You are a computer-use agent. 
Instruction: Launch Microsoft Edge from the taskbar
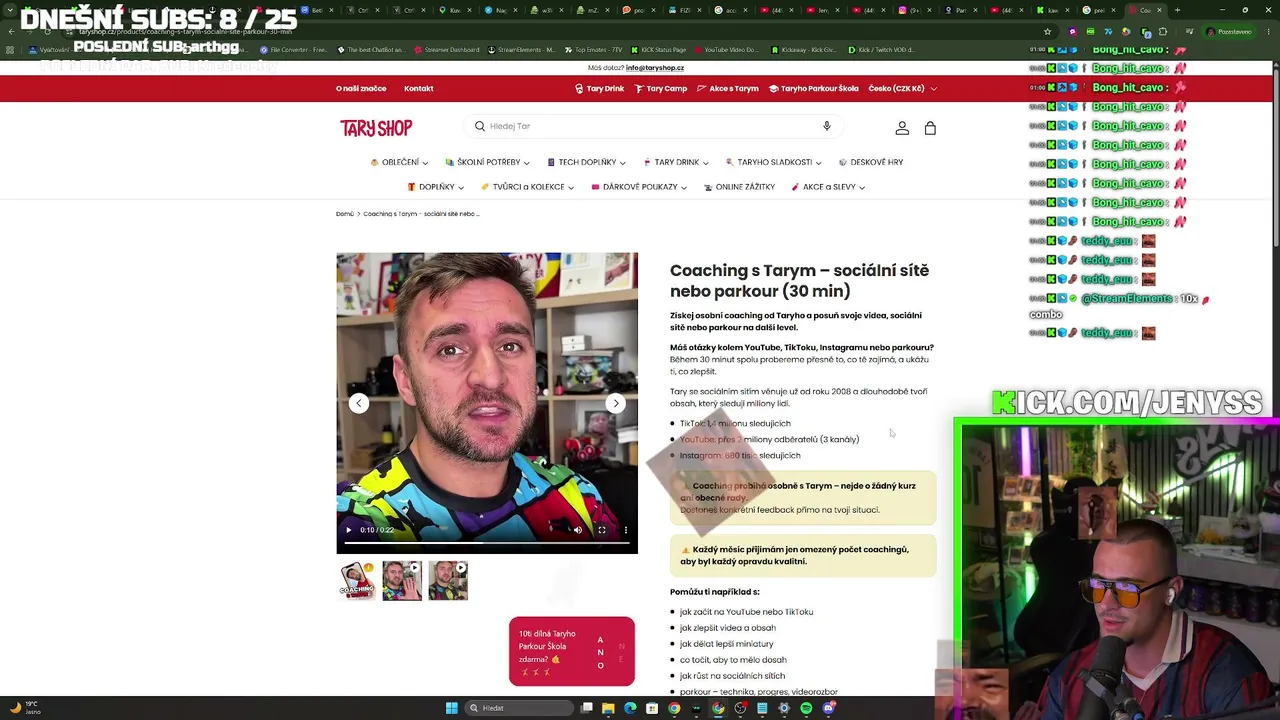click(630, 708)
